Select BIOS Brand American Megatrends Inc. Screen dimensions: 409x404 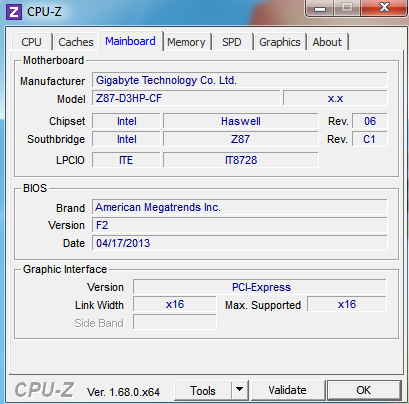point(240,207)
